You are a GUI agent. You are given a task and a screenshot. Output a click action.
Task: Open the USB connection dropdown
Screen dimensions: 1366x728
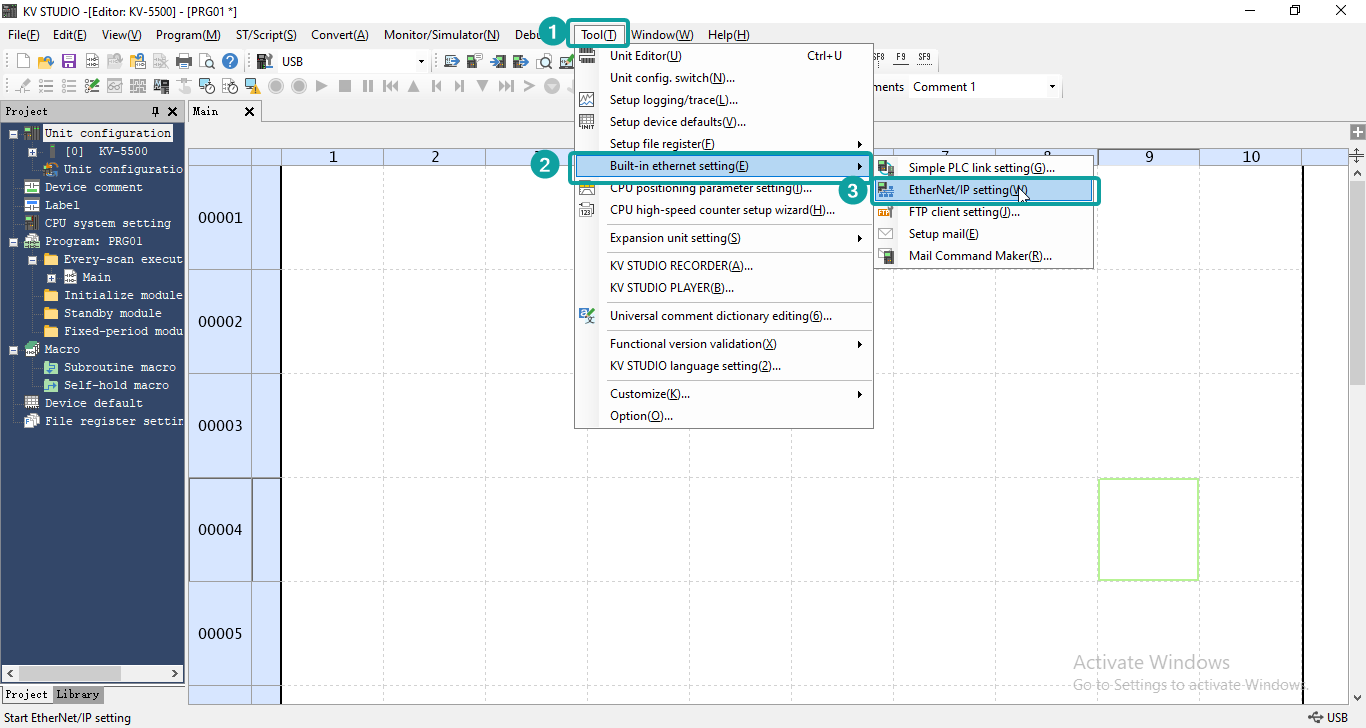click(x=341, y=62)
